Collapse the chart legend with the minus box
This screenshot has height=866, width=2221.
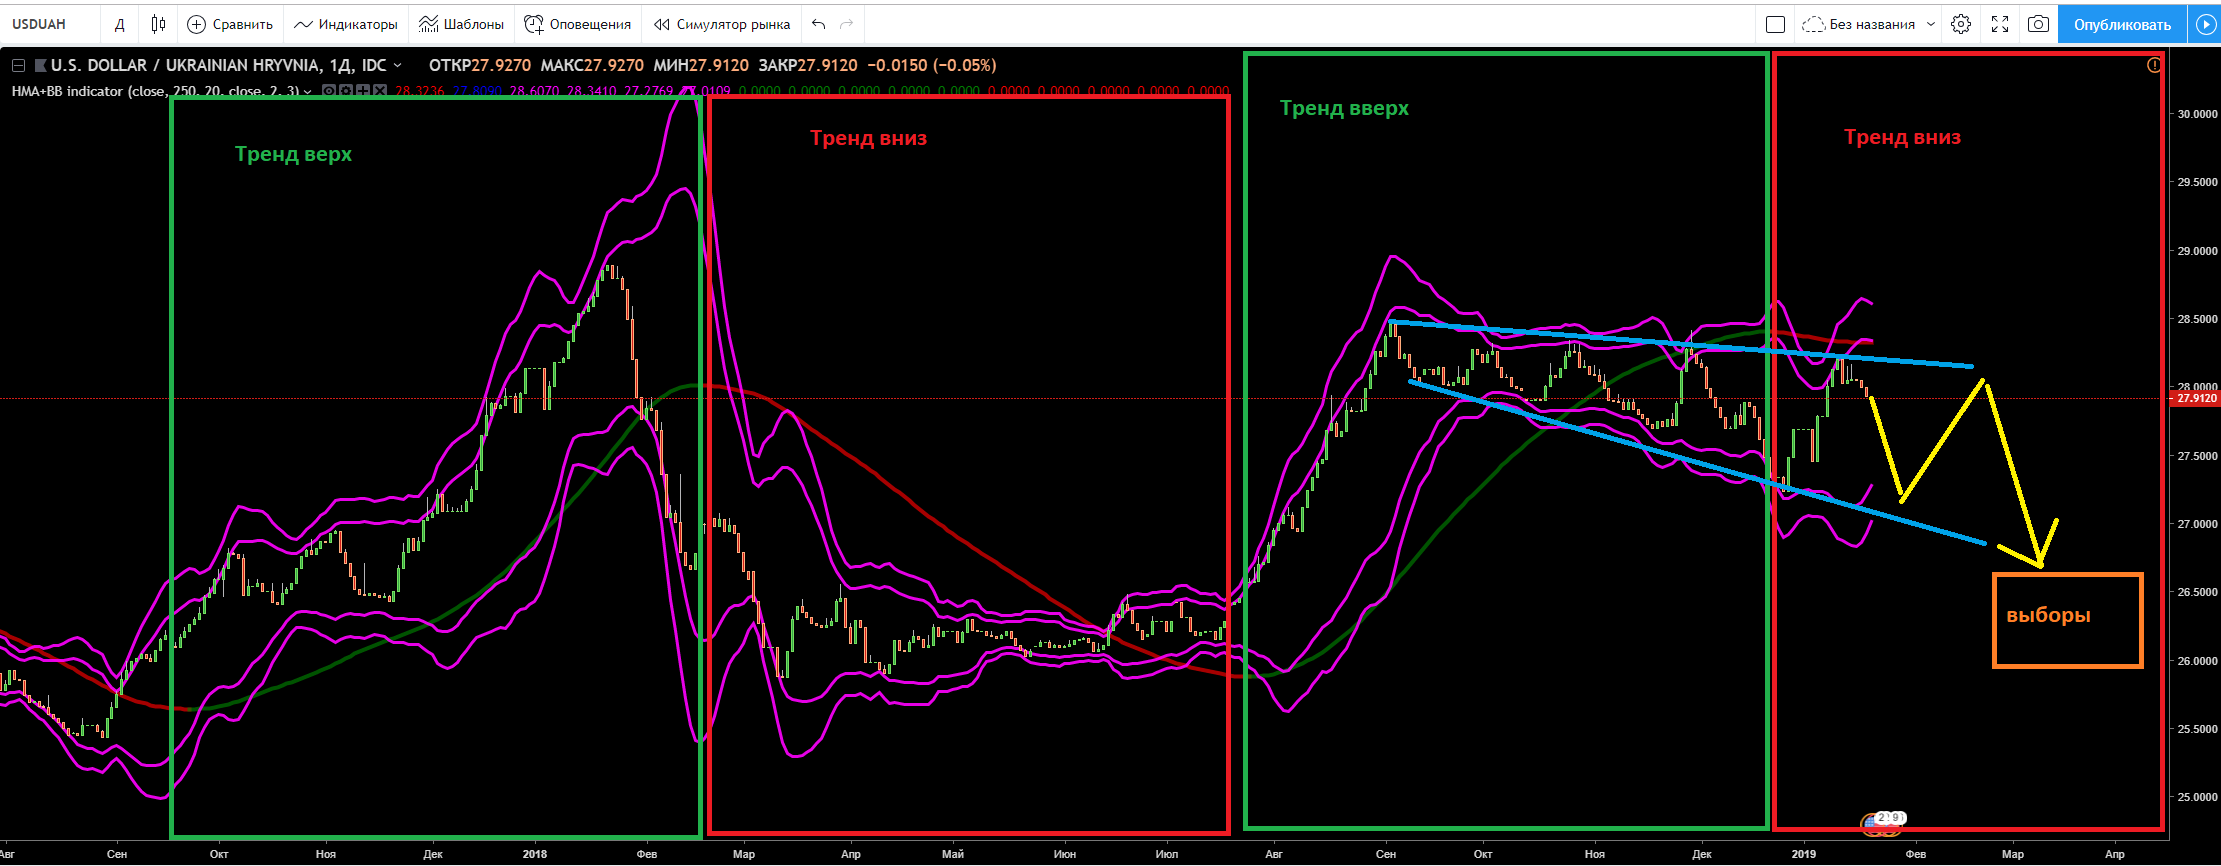18,65
